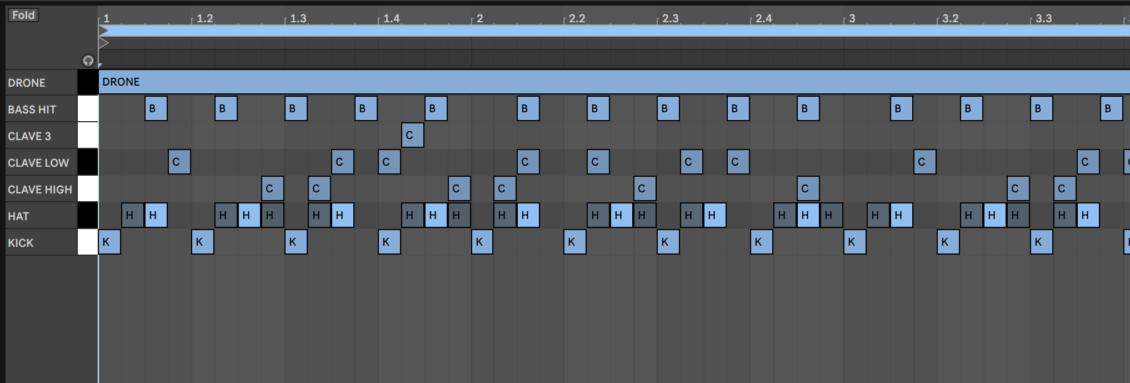
Task: Audition the black piano key beside DRONE
Action: click(88, 82)
